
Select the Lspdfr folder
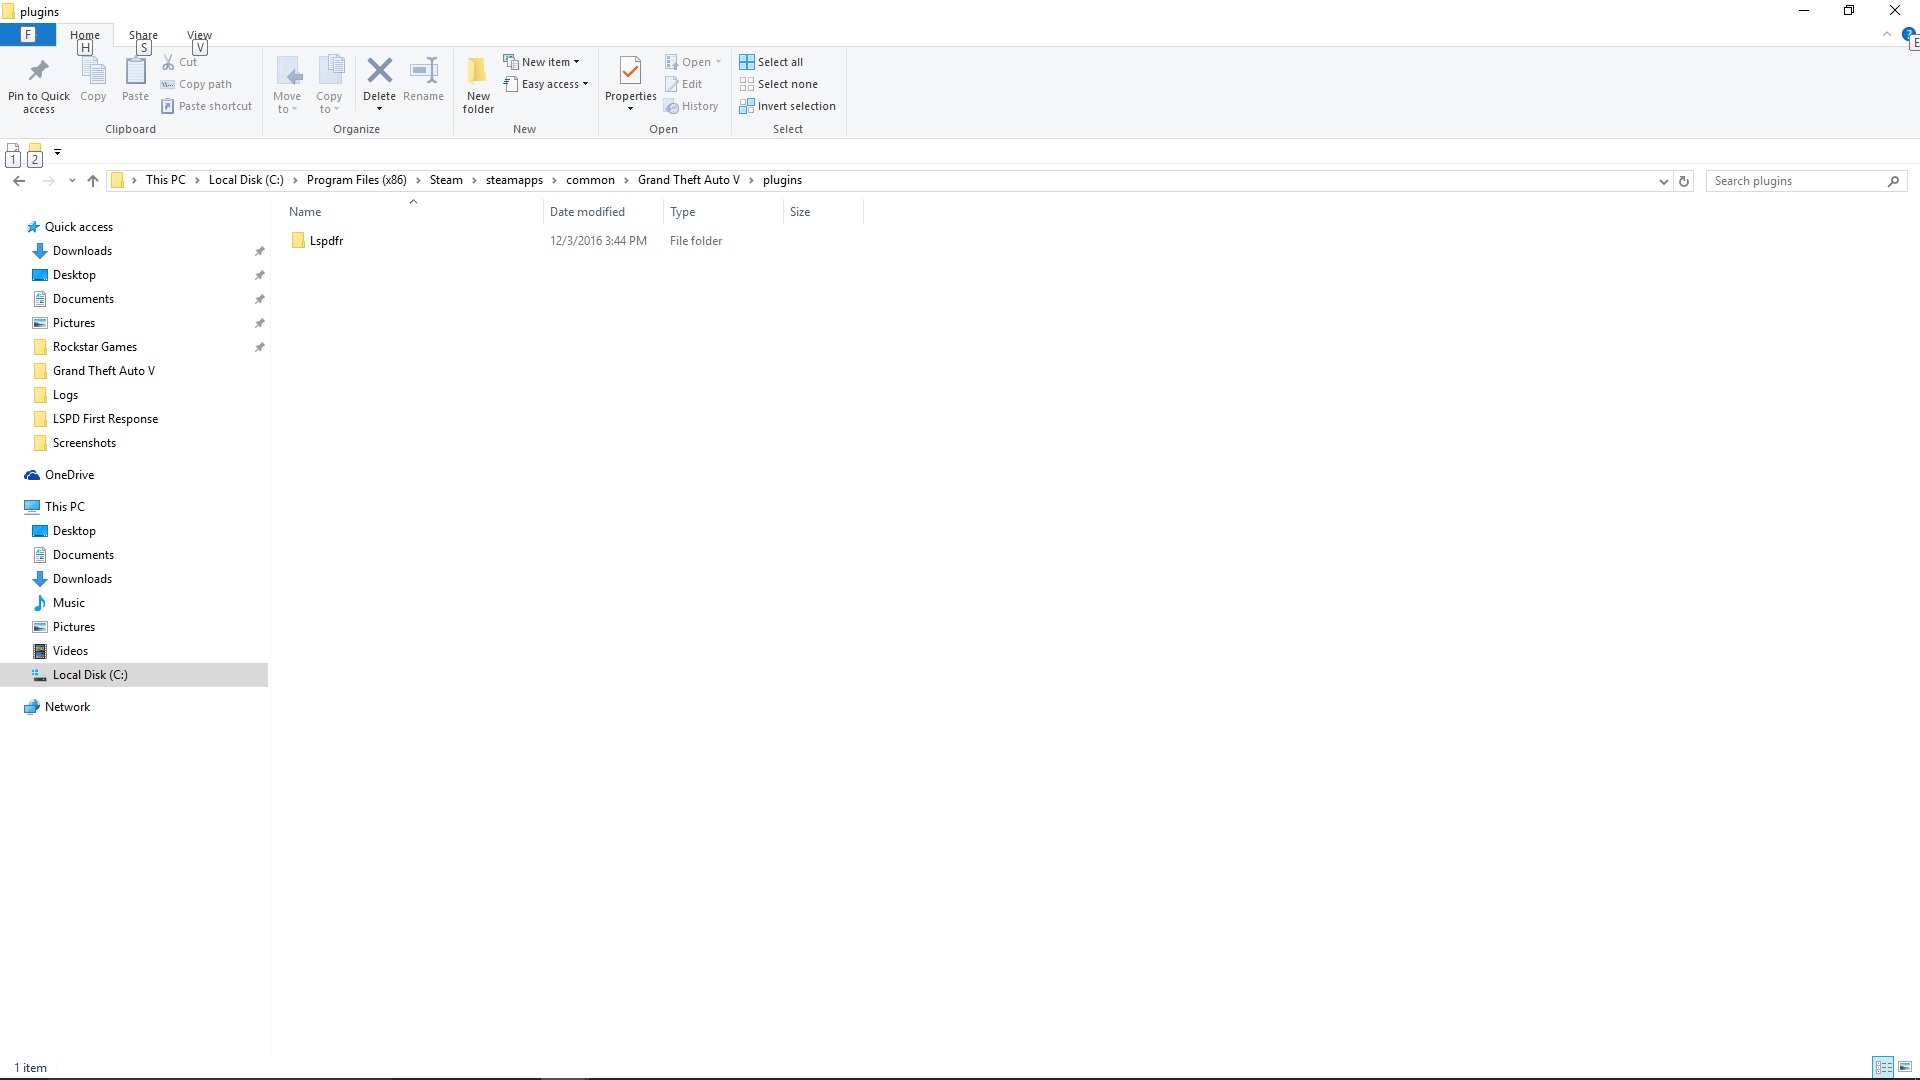pos(326,241)
